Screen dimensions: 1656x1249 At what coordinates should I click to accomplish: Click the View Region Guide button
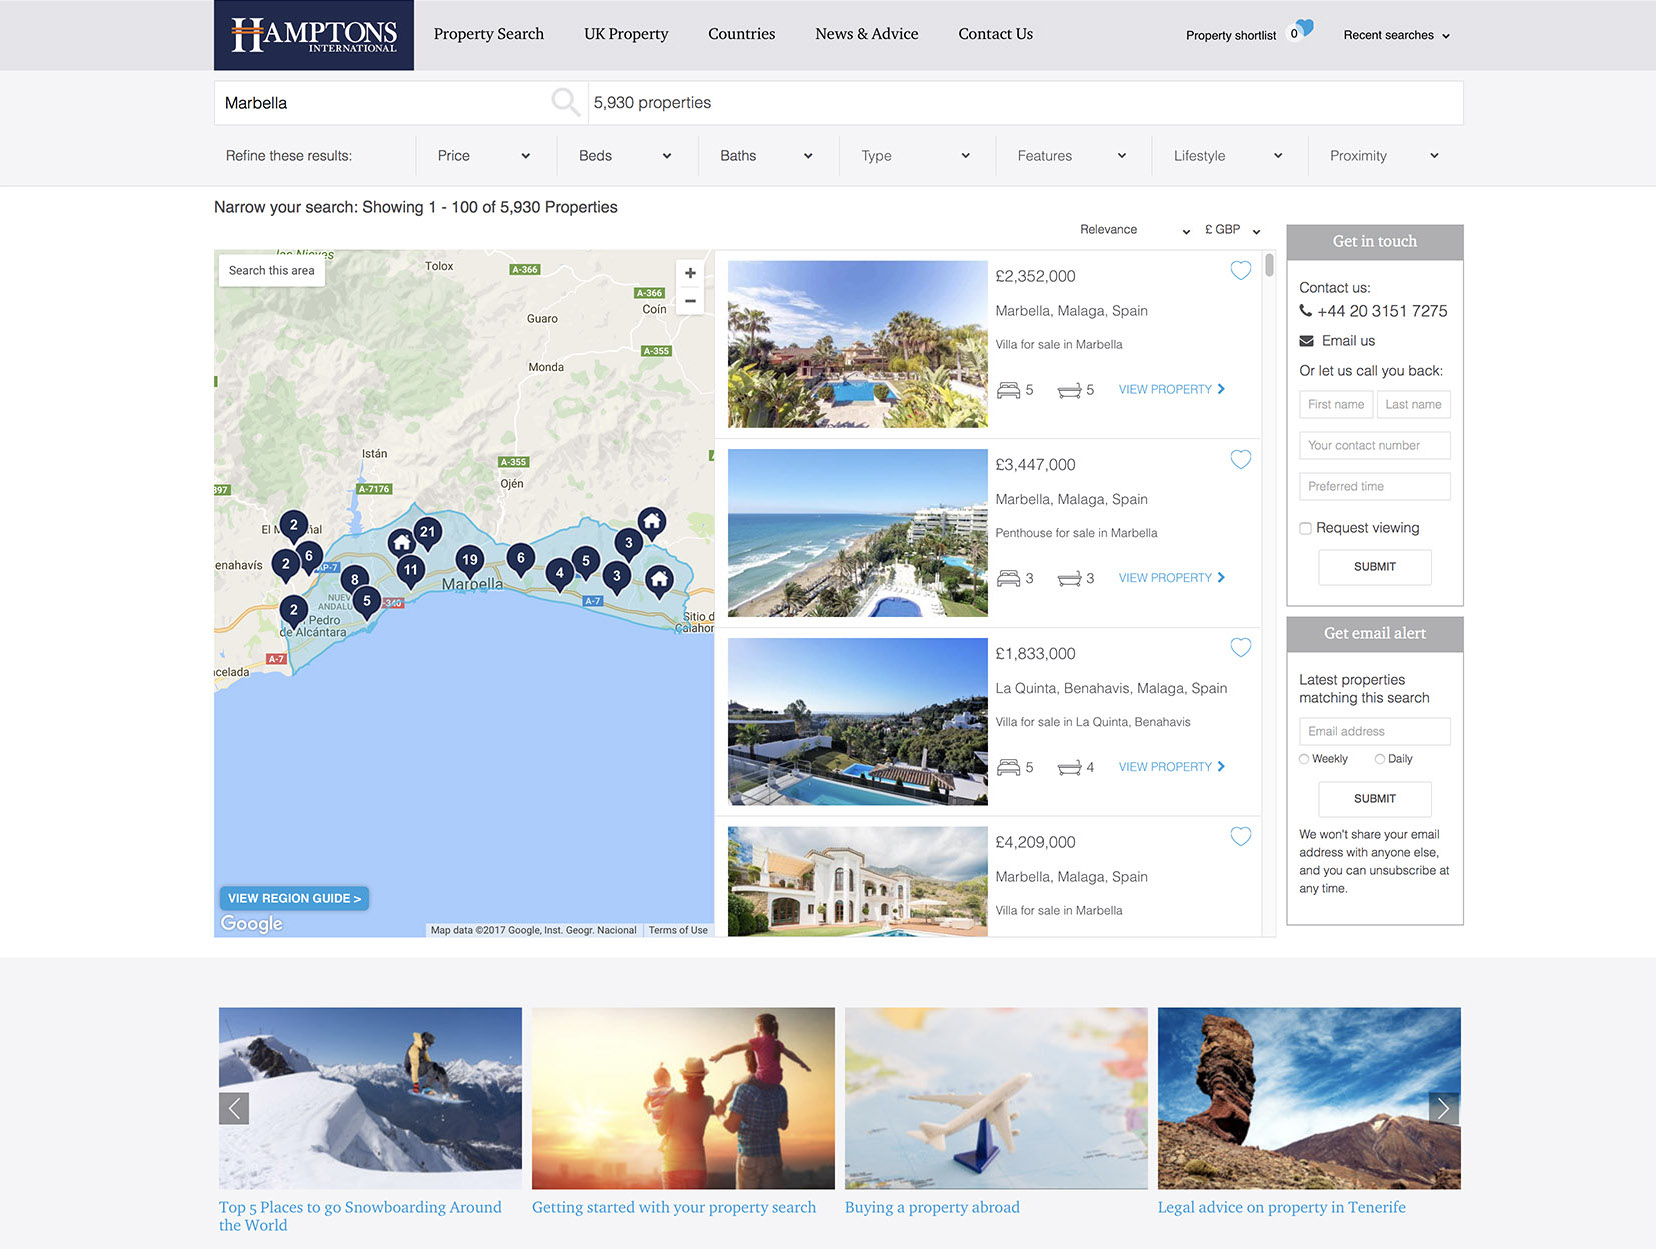(294, 898)
